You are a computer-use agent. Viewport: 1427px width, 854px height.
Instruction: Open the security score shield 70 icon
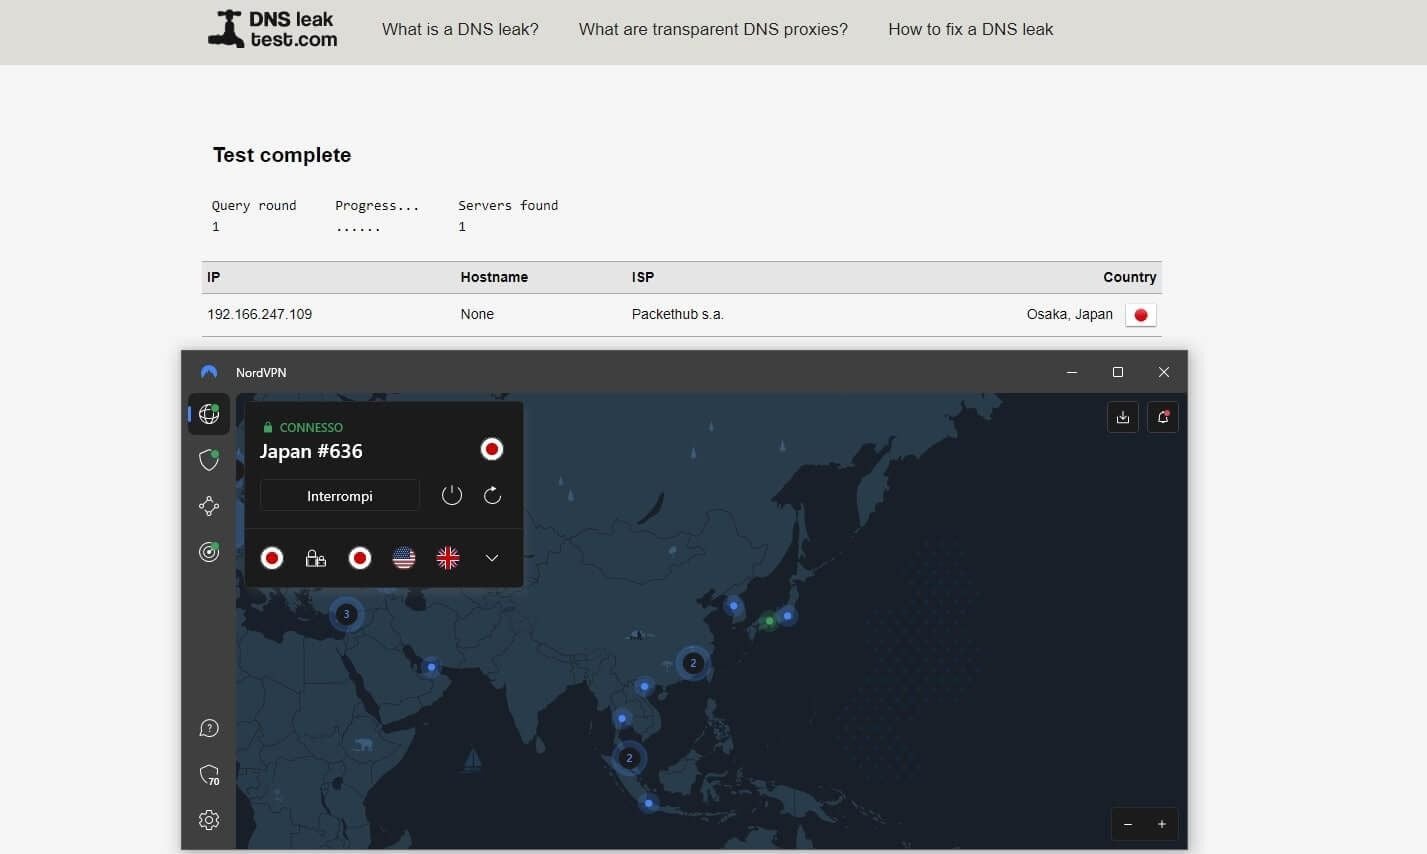pos(209,775)
